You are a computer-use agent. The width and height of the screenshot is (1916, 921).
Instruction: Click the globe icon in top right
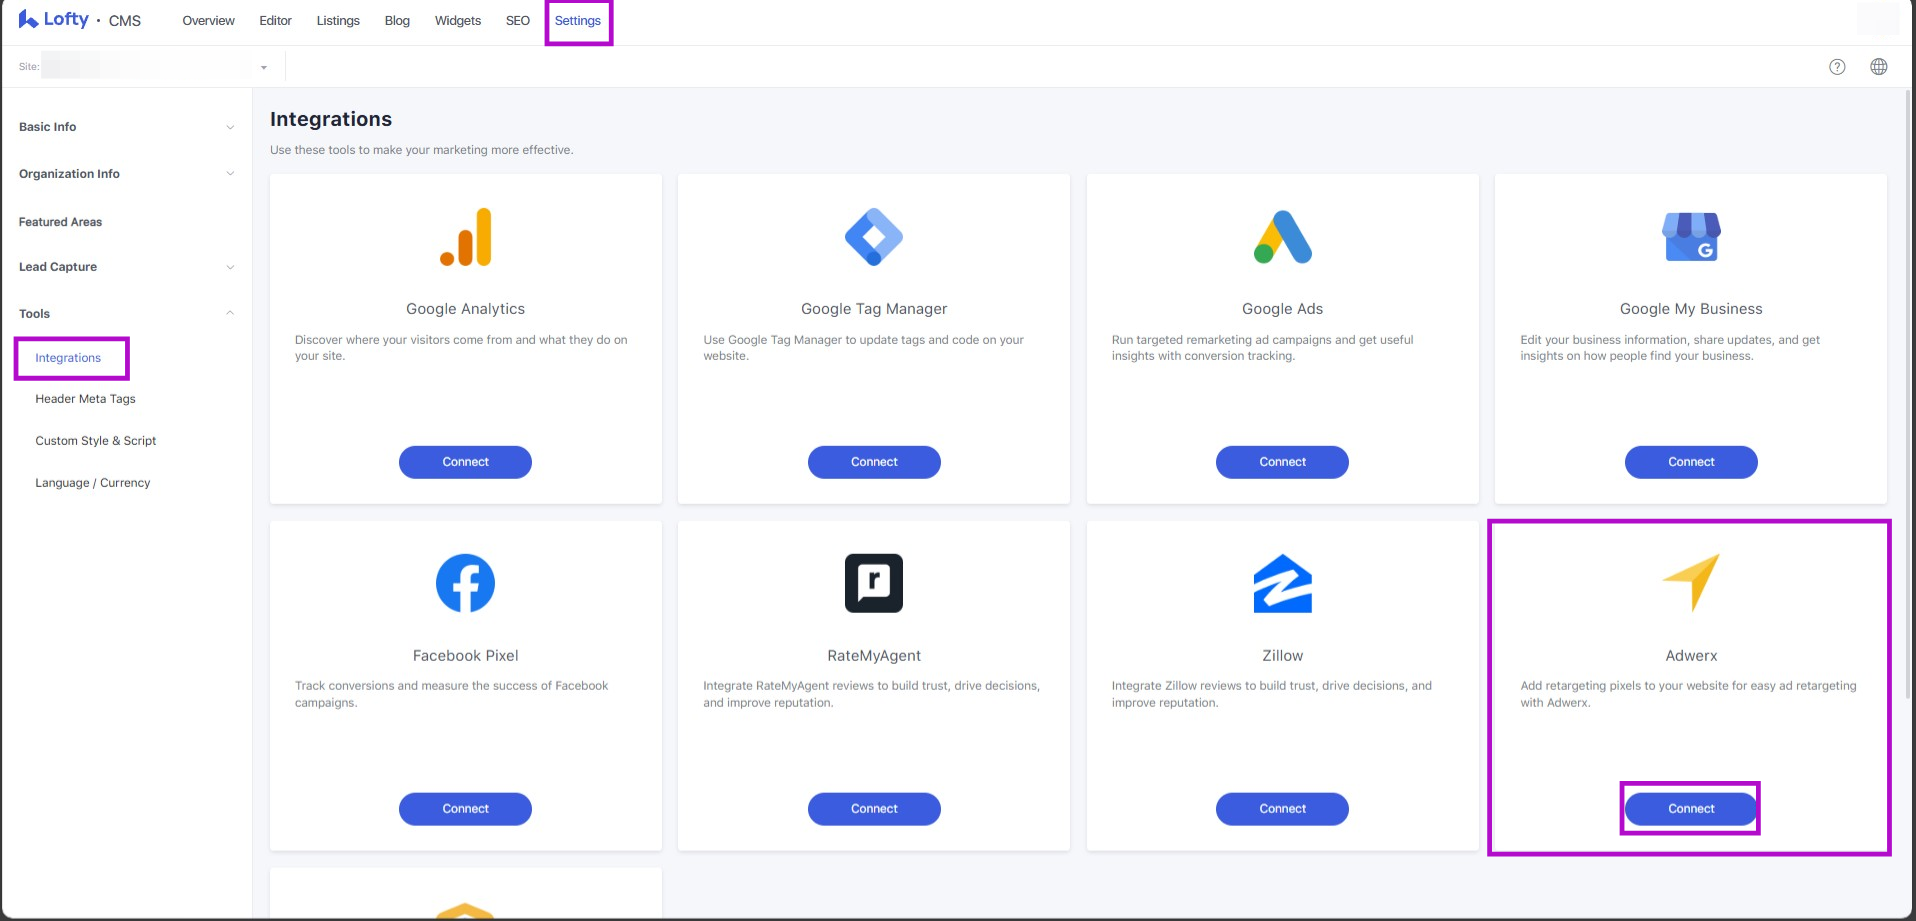1879,67
